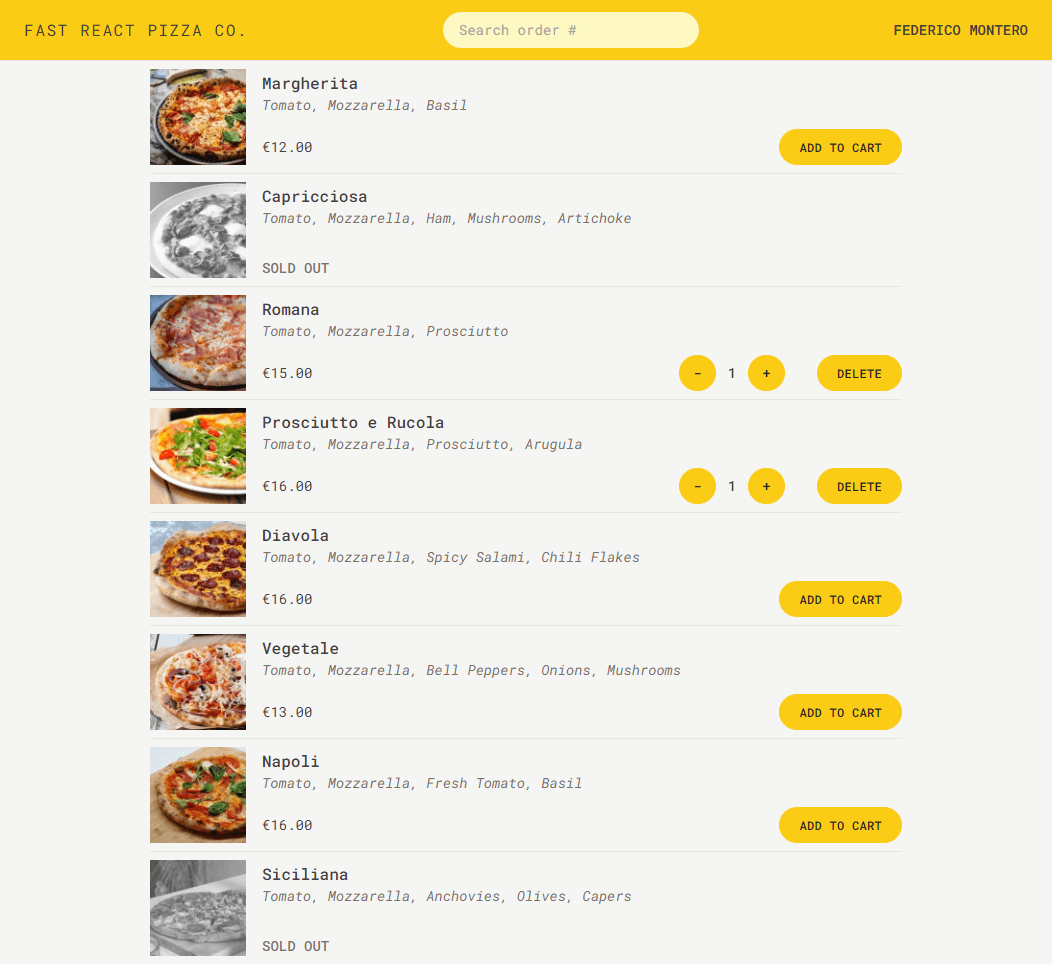Click the greyed-out Capricciosa image

(198, 230)
